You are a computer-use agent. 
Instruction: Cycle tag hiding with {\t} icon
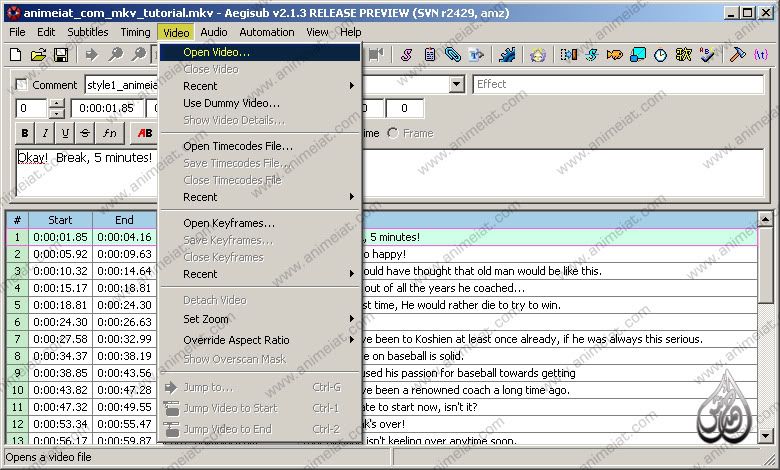[x=761, y=55]
